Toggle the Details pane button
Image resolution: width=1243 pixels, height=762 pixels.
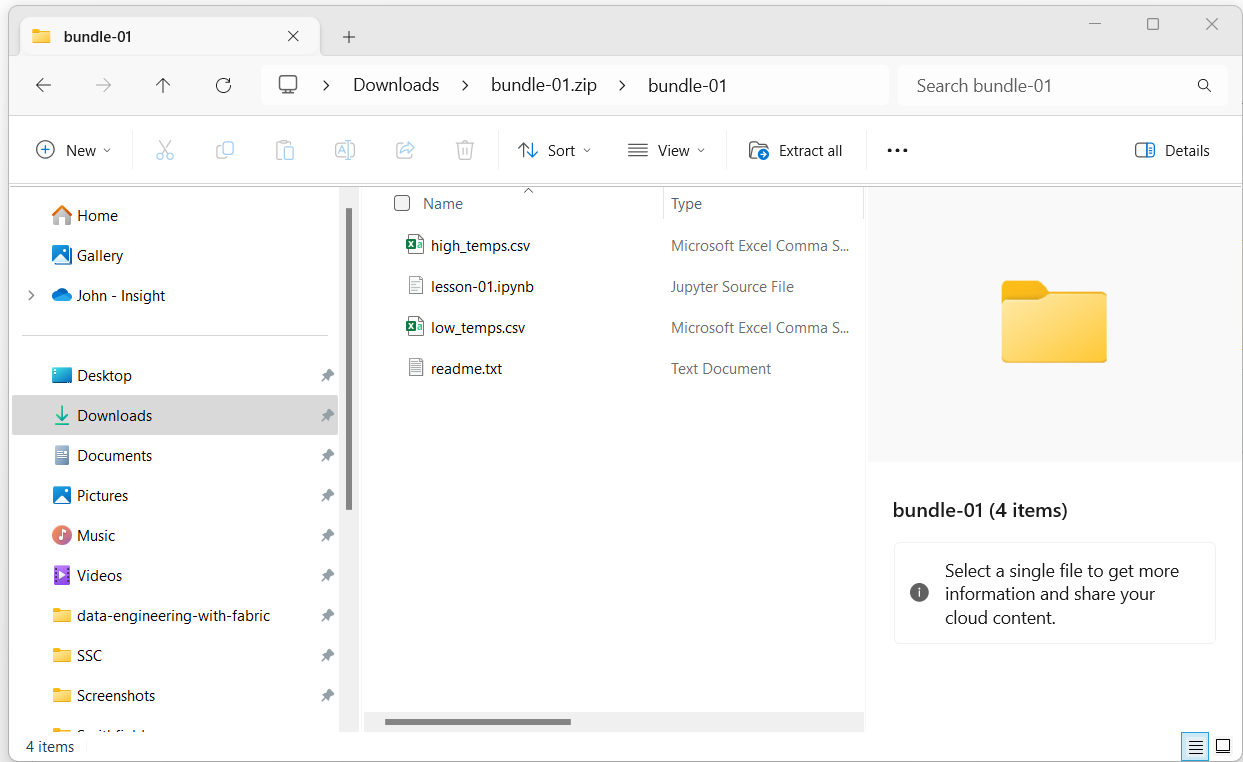point(1172,150)
